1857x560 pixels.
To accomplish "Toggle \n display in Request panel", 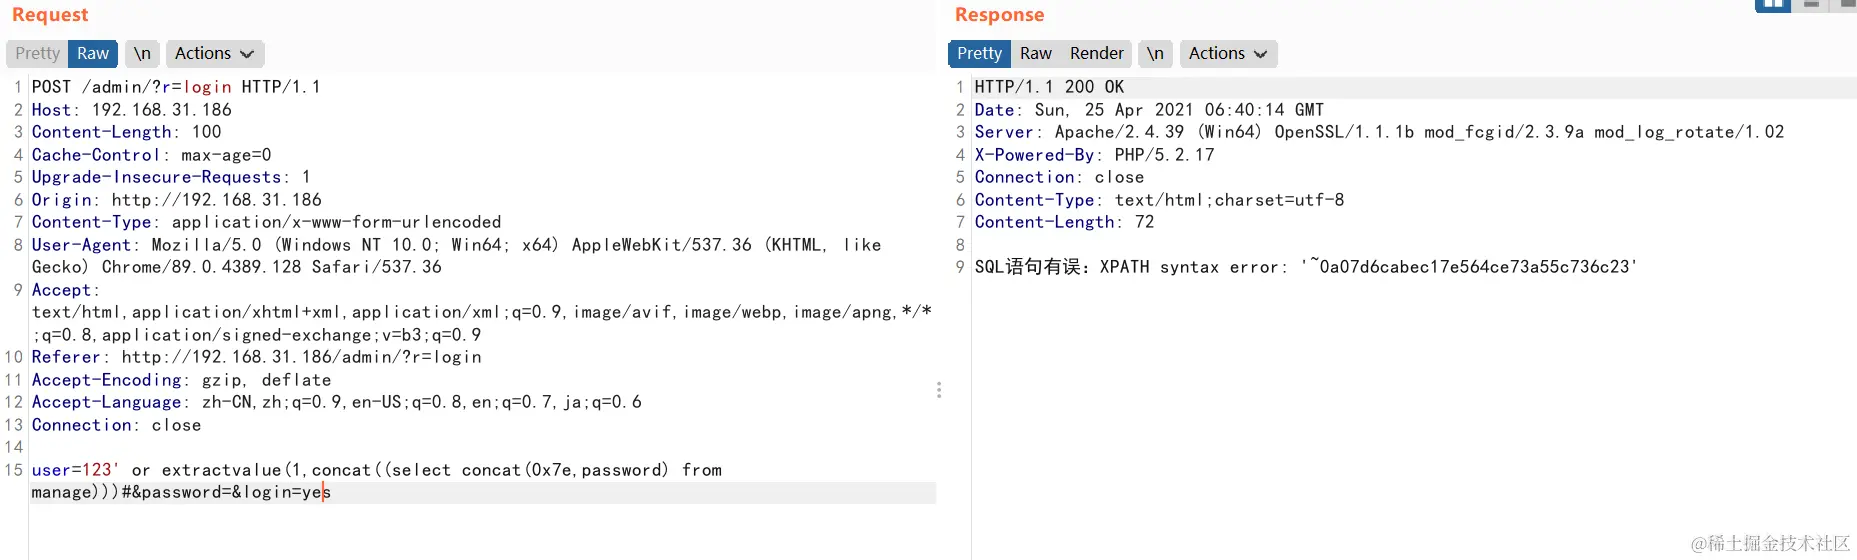I will tap(142, 53).
